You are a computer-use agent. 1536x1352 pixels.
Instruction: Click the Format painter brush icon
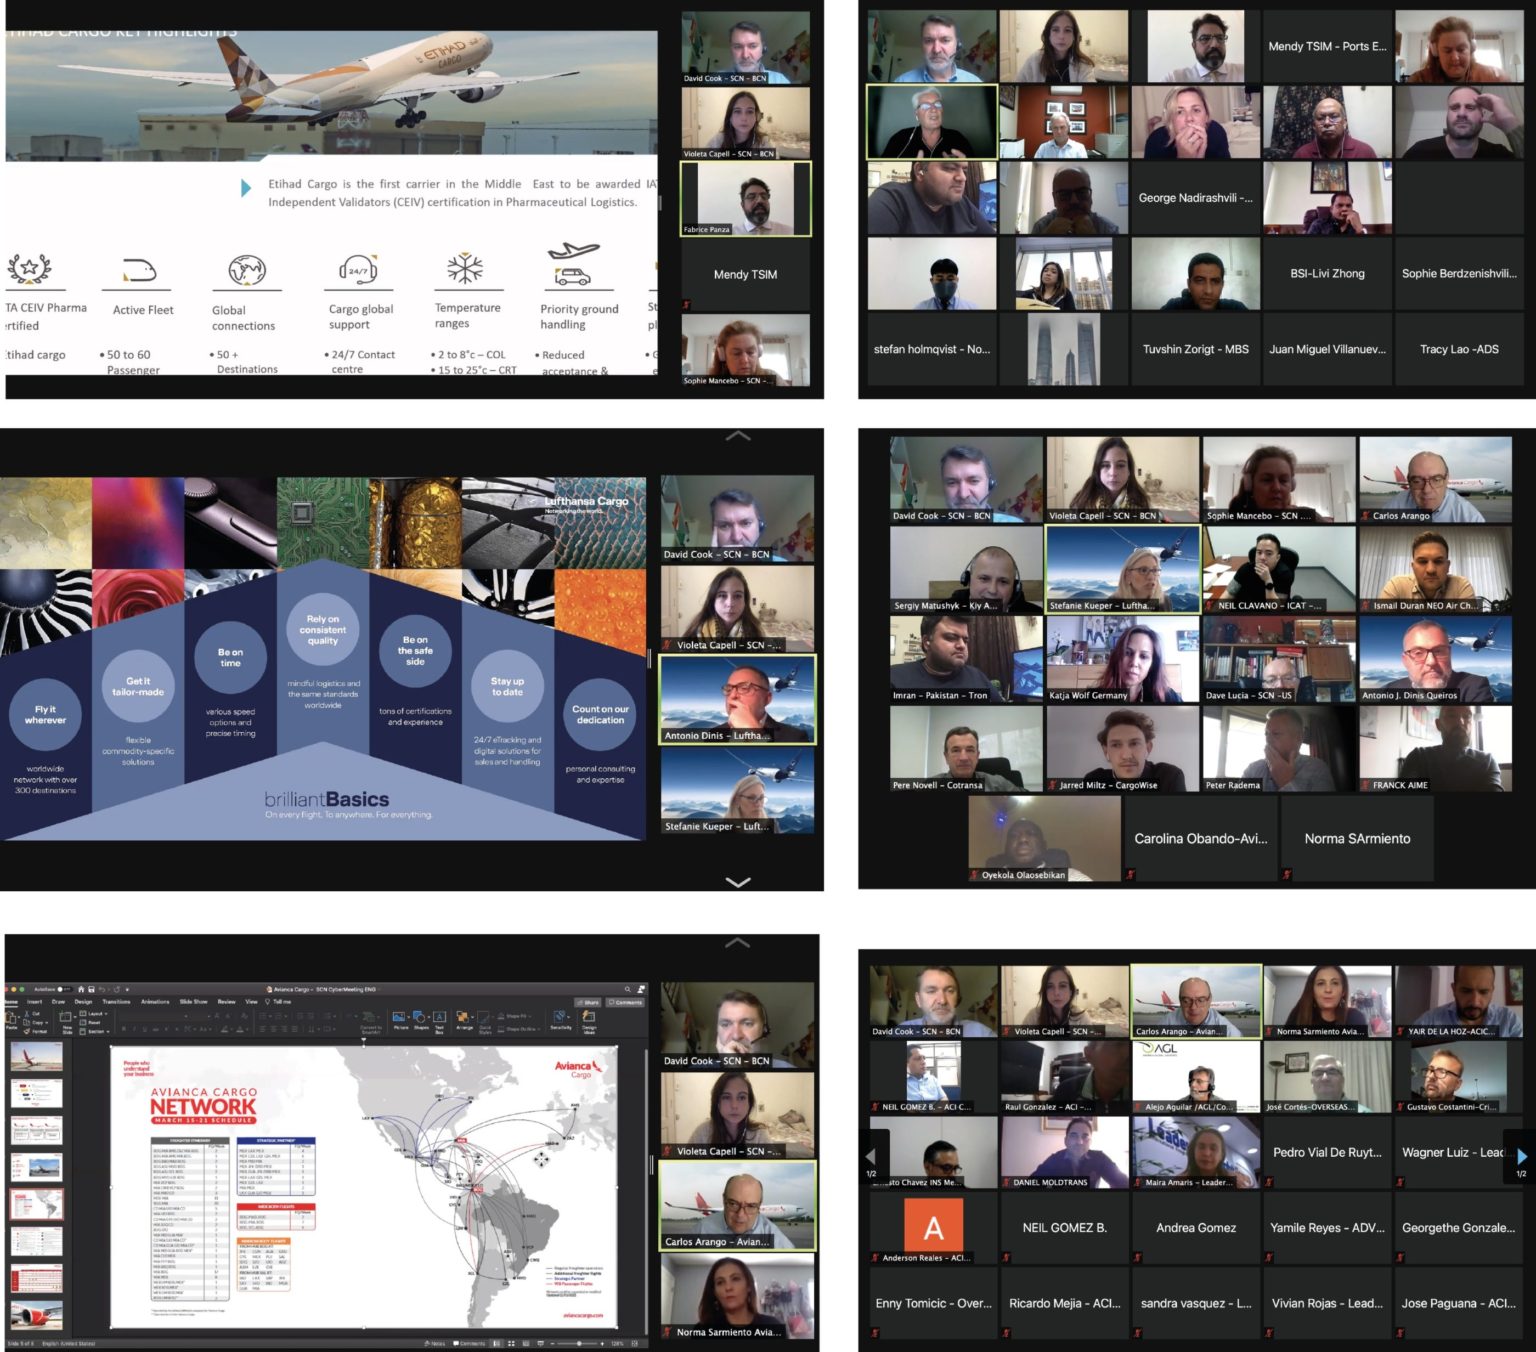coord(27,1031)
